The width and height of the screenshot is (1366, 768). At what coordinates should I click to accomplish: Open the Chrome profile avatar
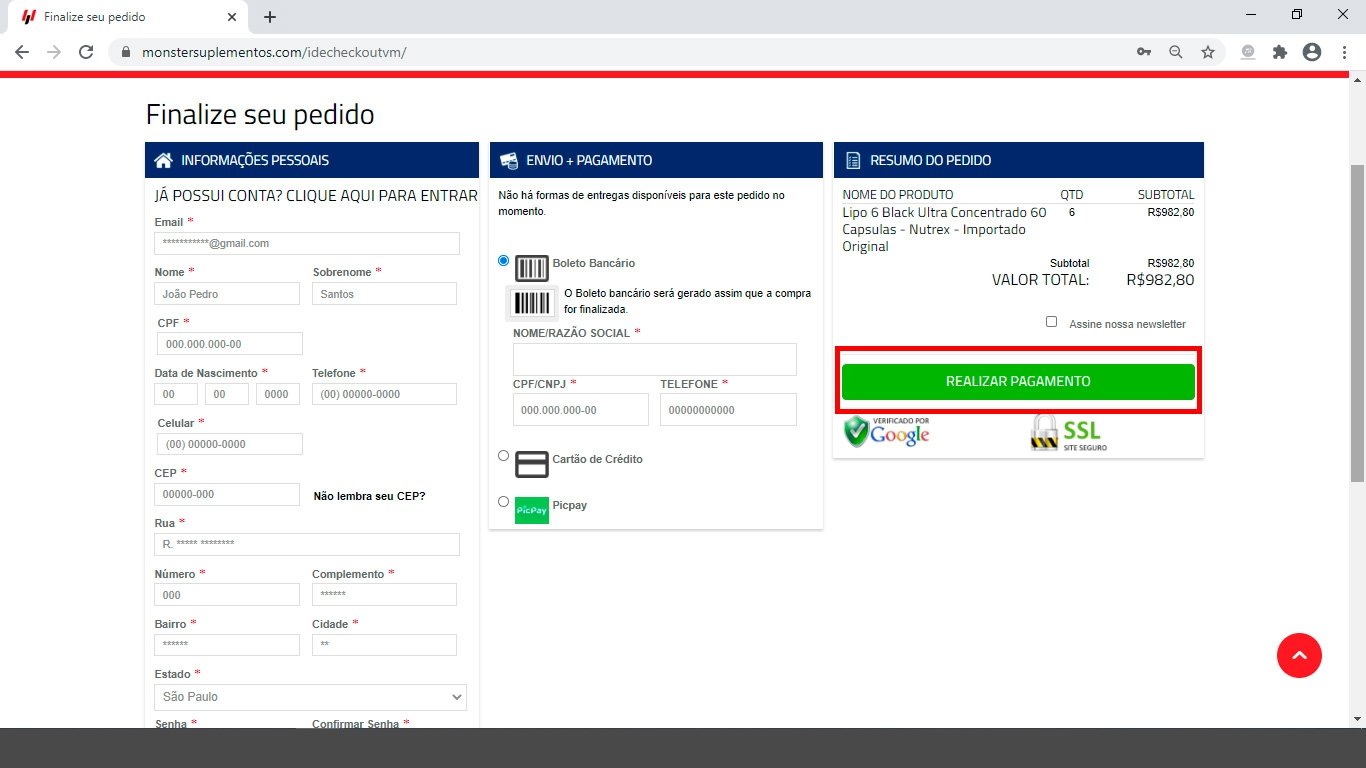(x=1312, y=52)
